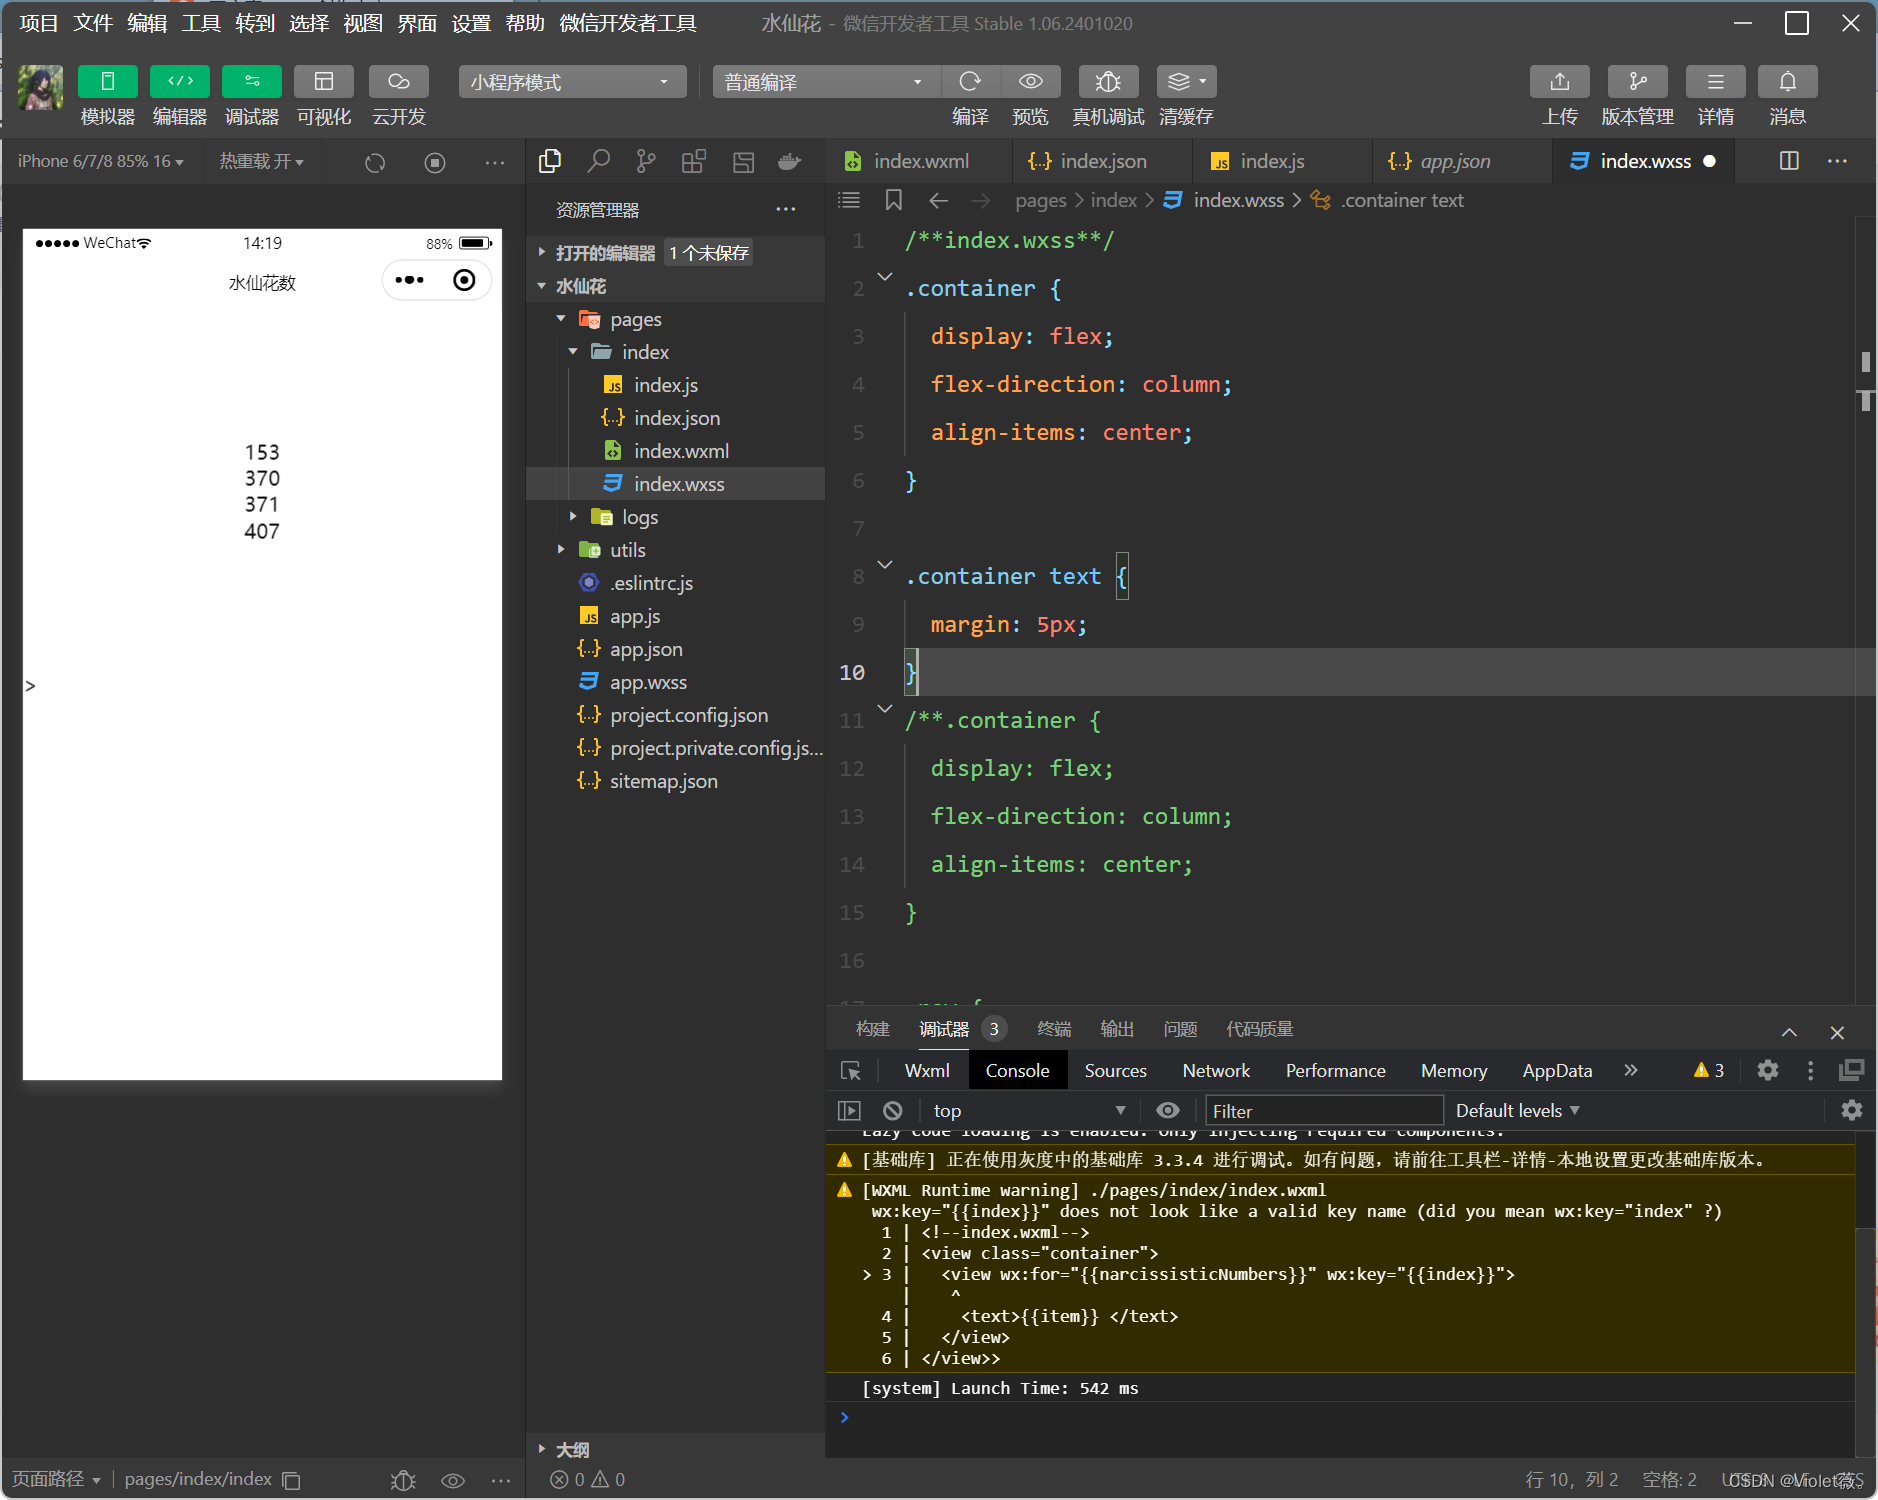Switch to the Wxml devtools tab
Image resolution: width=1878 pixels, height=1500 pixels.
coord(927,1071)
